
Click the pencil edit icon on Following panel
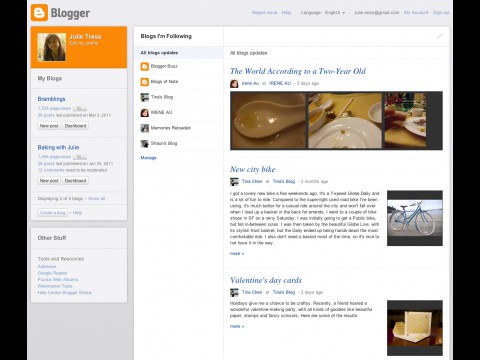tap(439, 36)
